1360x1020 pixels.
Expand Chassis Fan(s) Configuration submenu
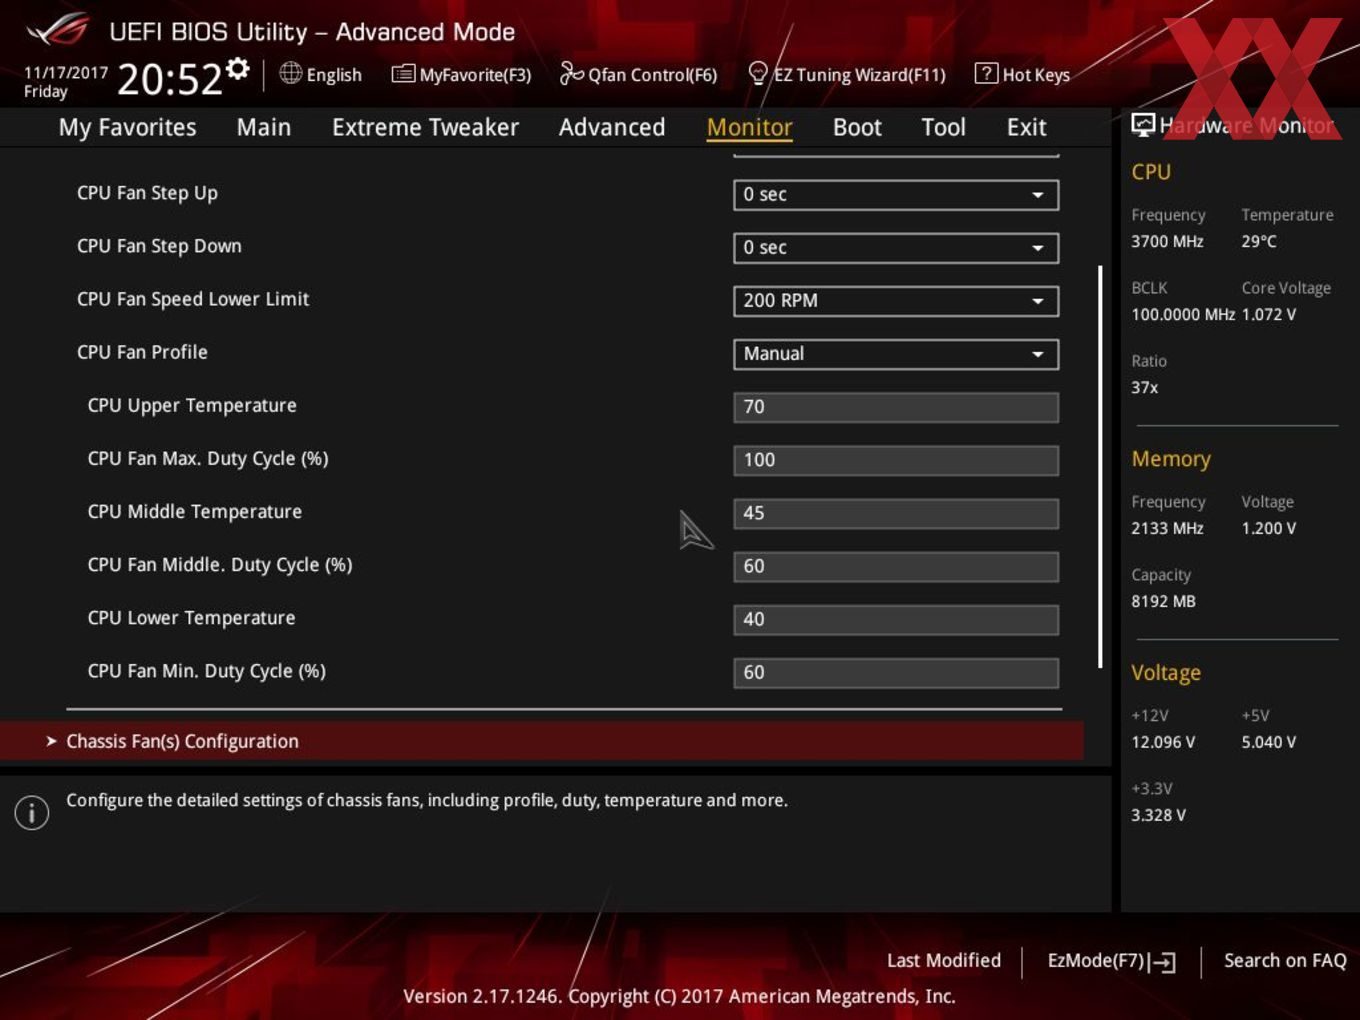[541, 741]
